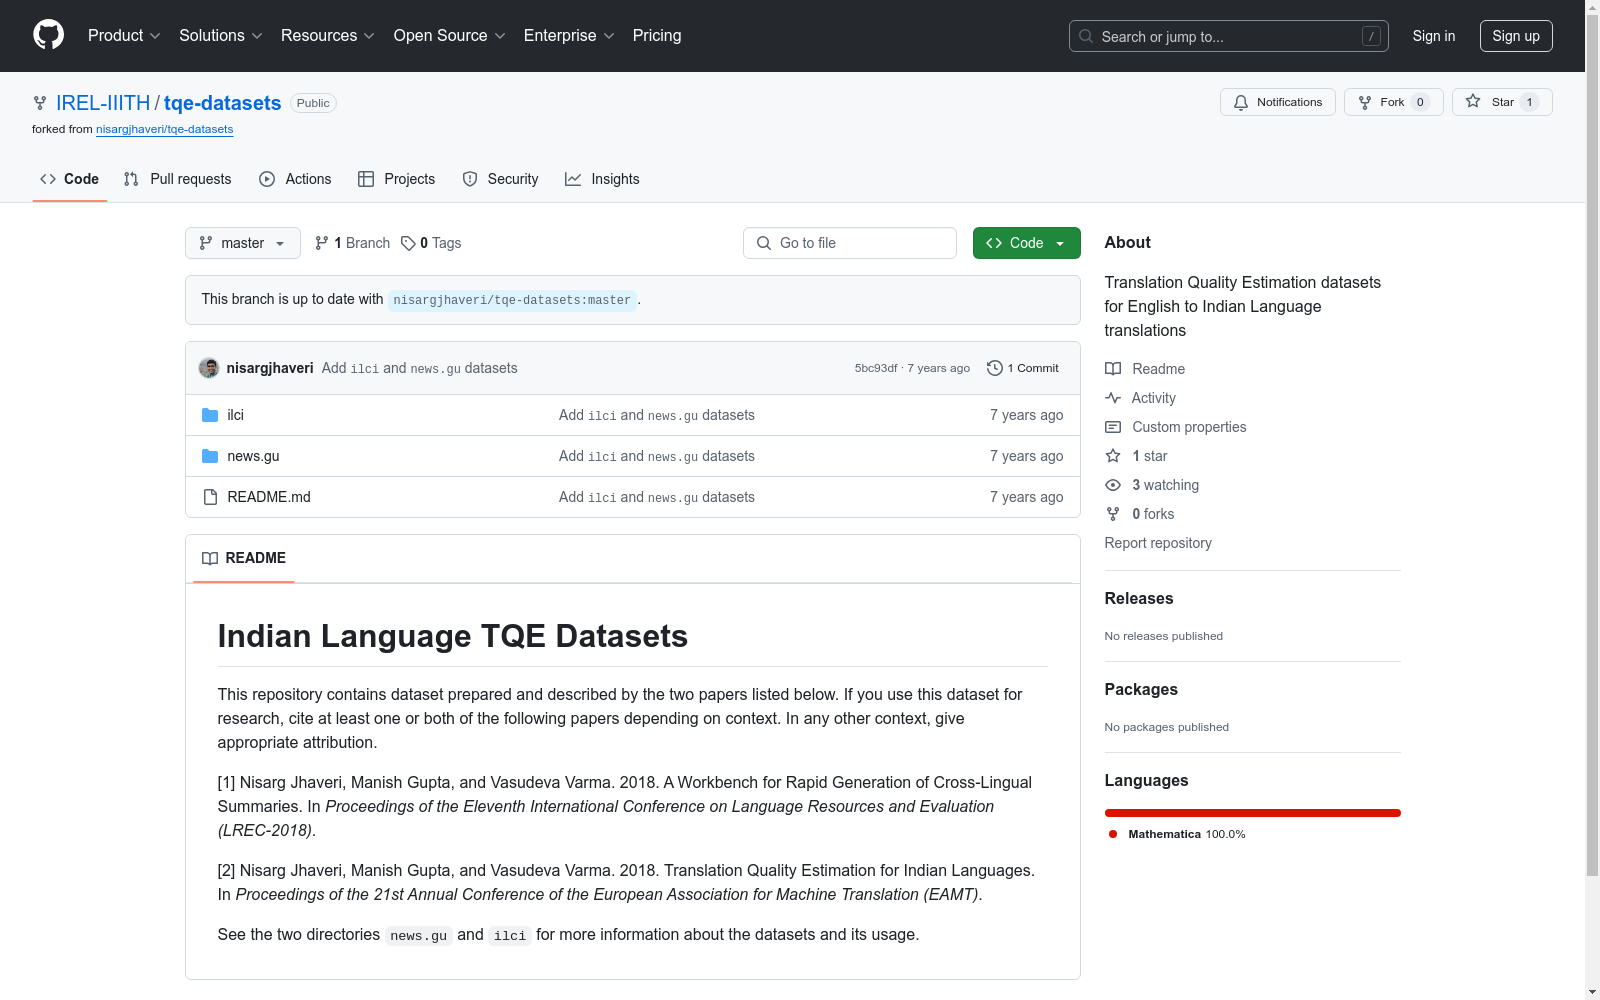1600x1000 pixels.
Task: Click the search magnifier icon in header
Action: pos(1086,36)
